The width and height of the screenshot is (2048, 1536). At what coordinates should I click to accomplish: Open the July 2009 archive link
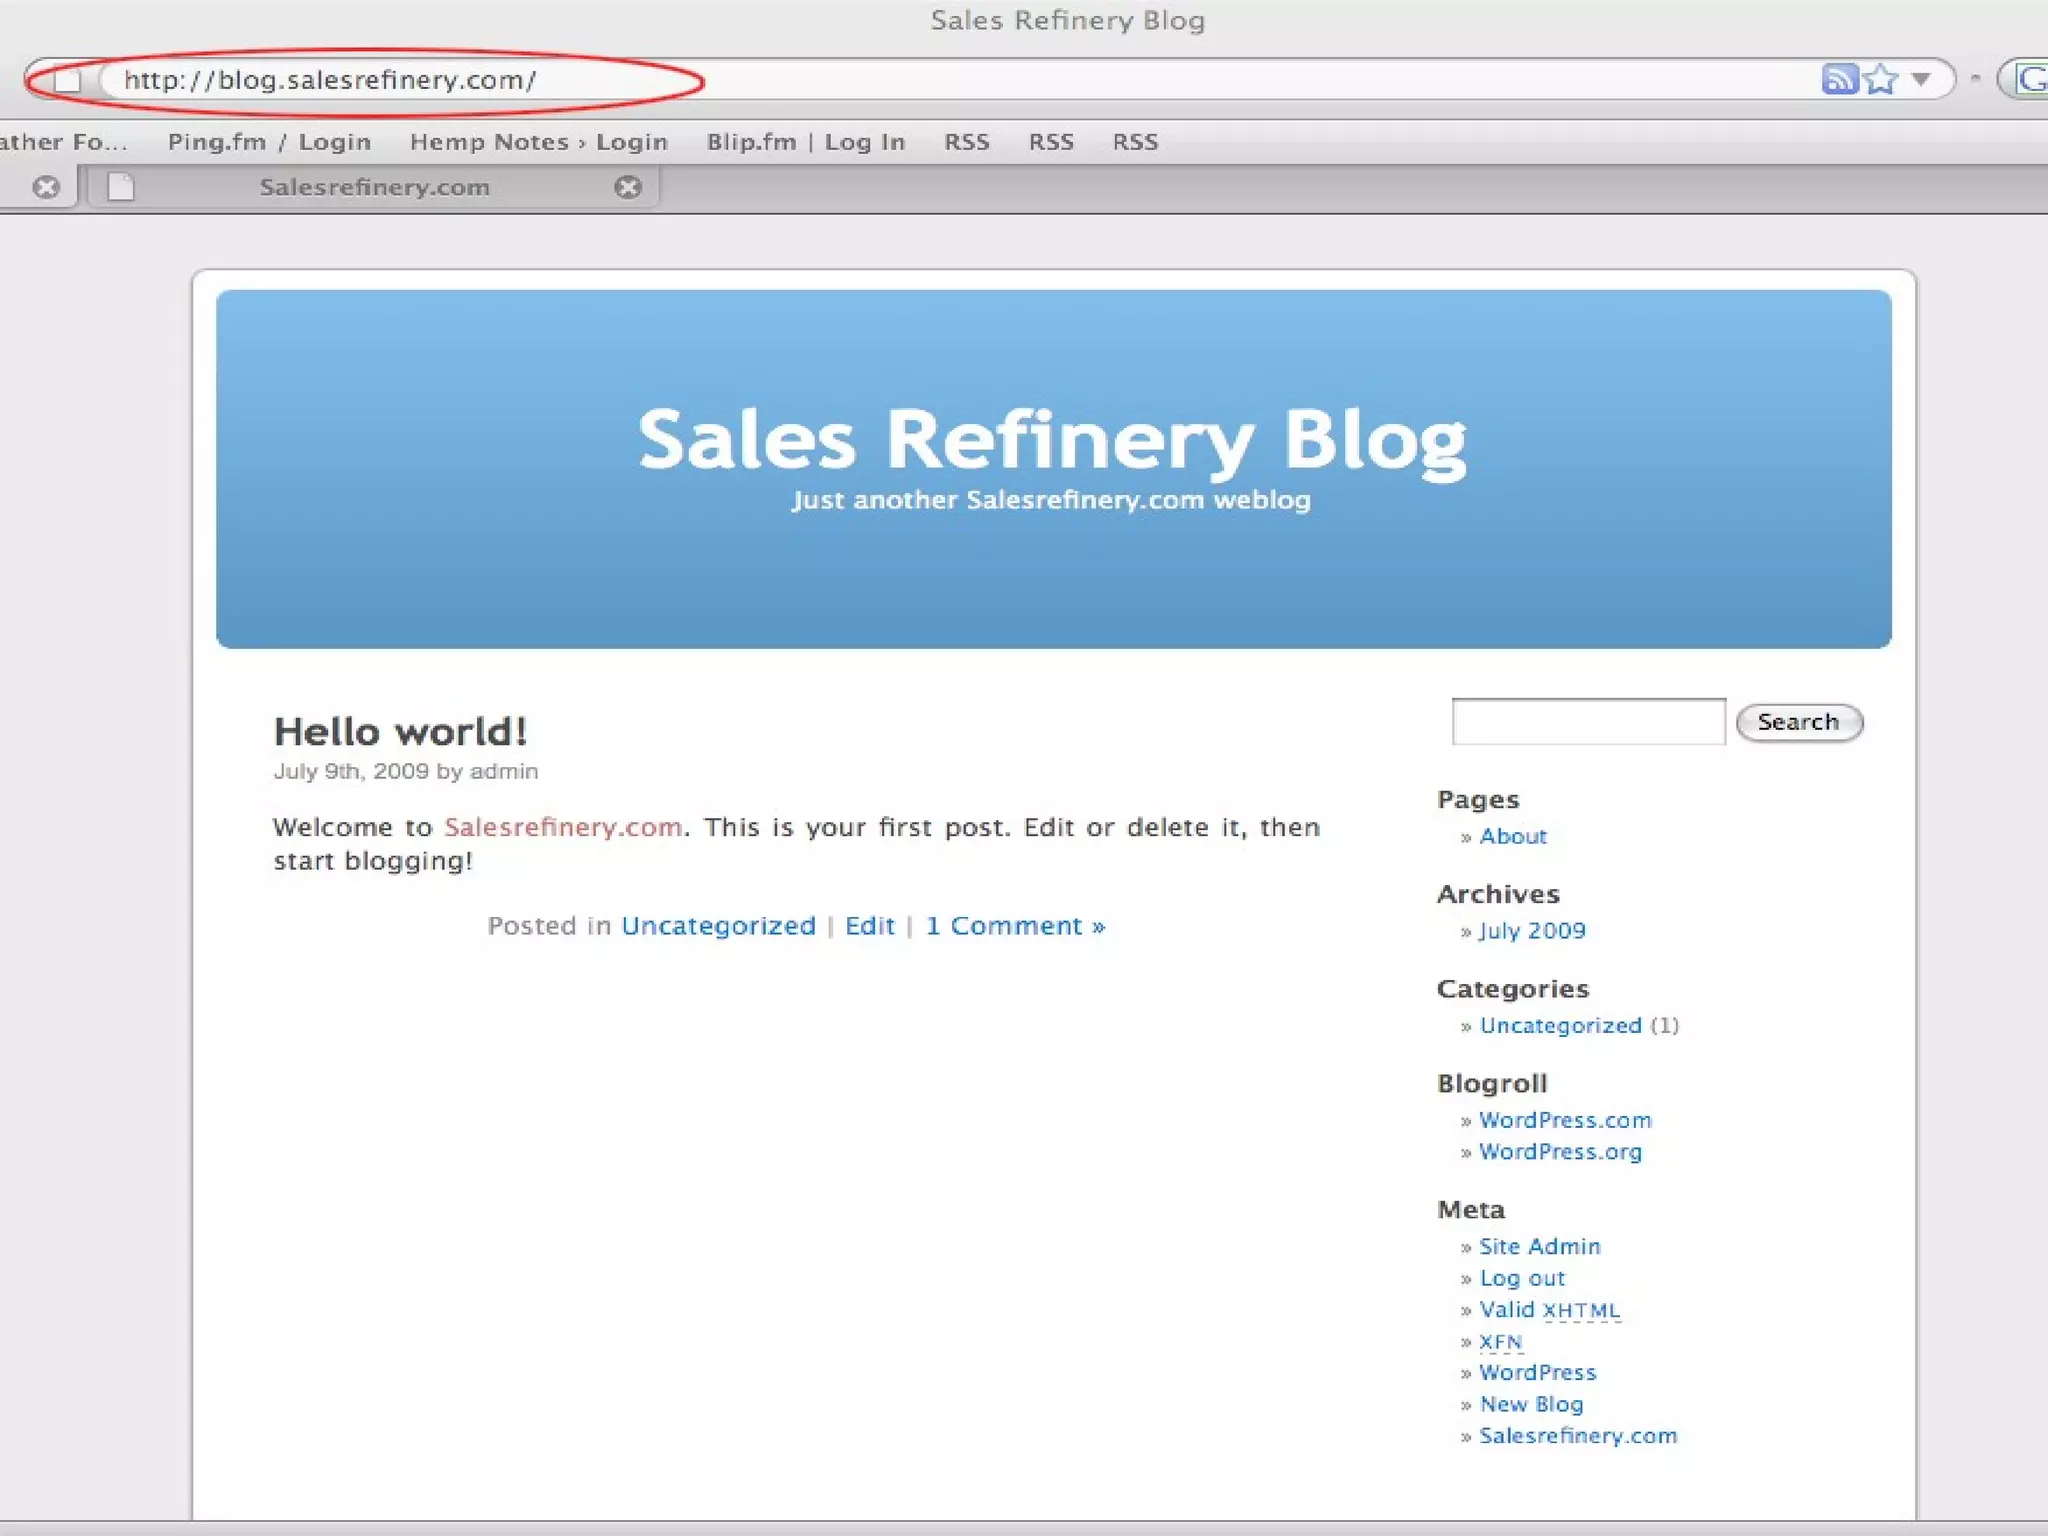click(x=1531, y=931)
